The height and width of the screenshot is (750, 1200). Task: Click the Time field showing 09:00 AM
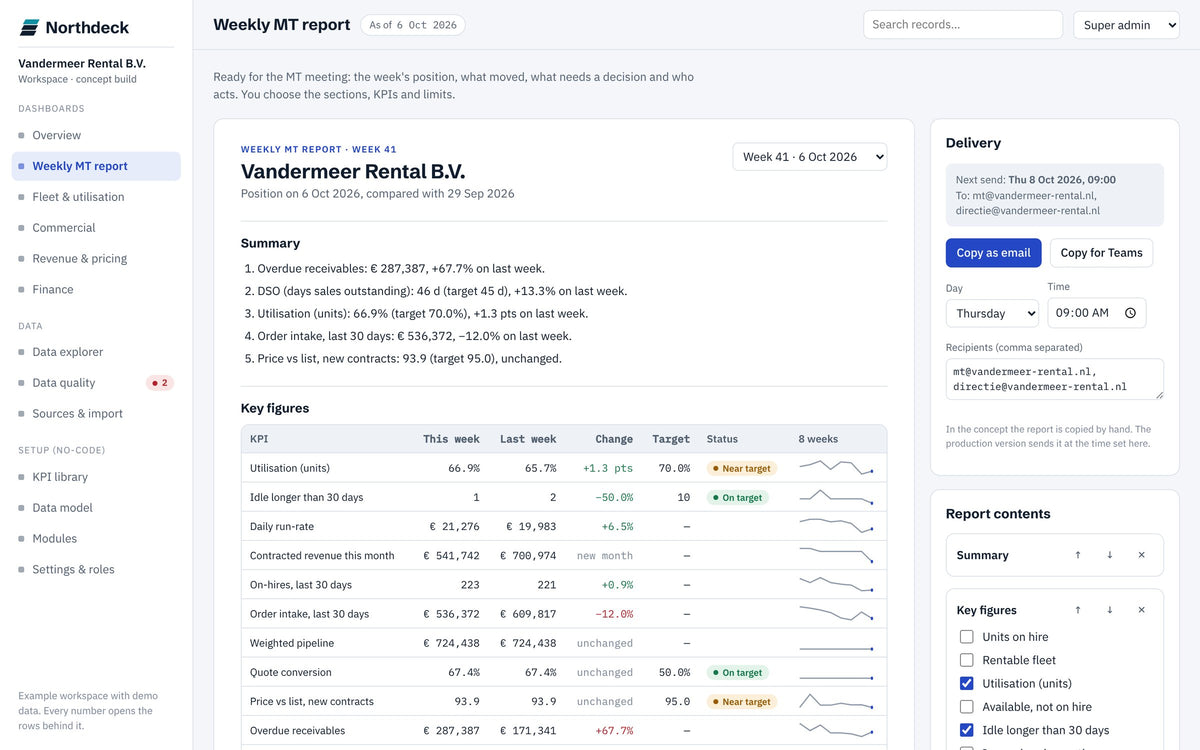(x=1097, y=313)
